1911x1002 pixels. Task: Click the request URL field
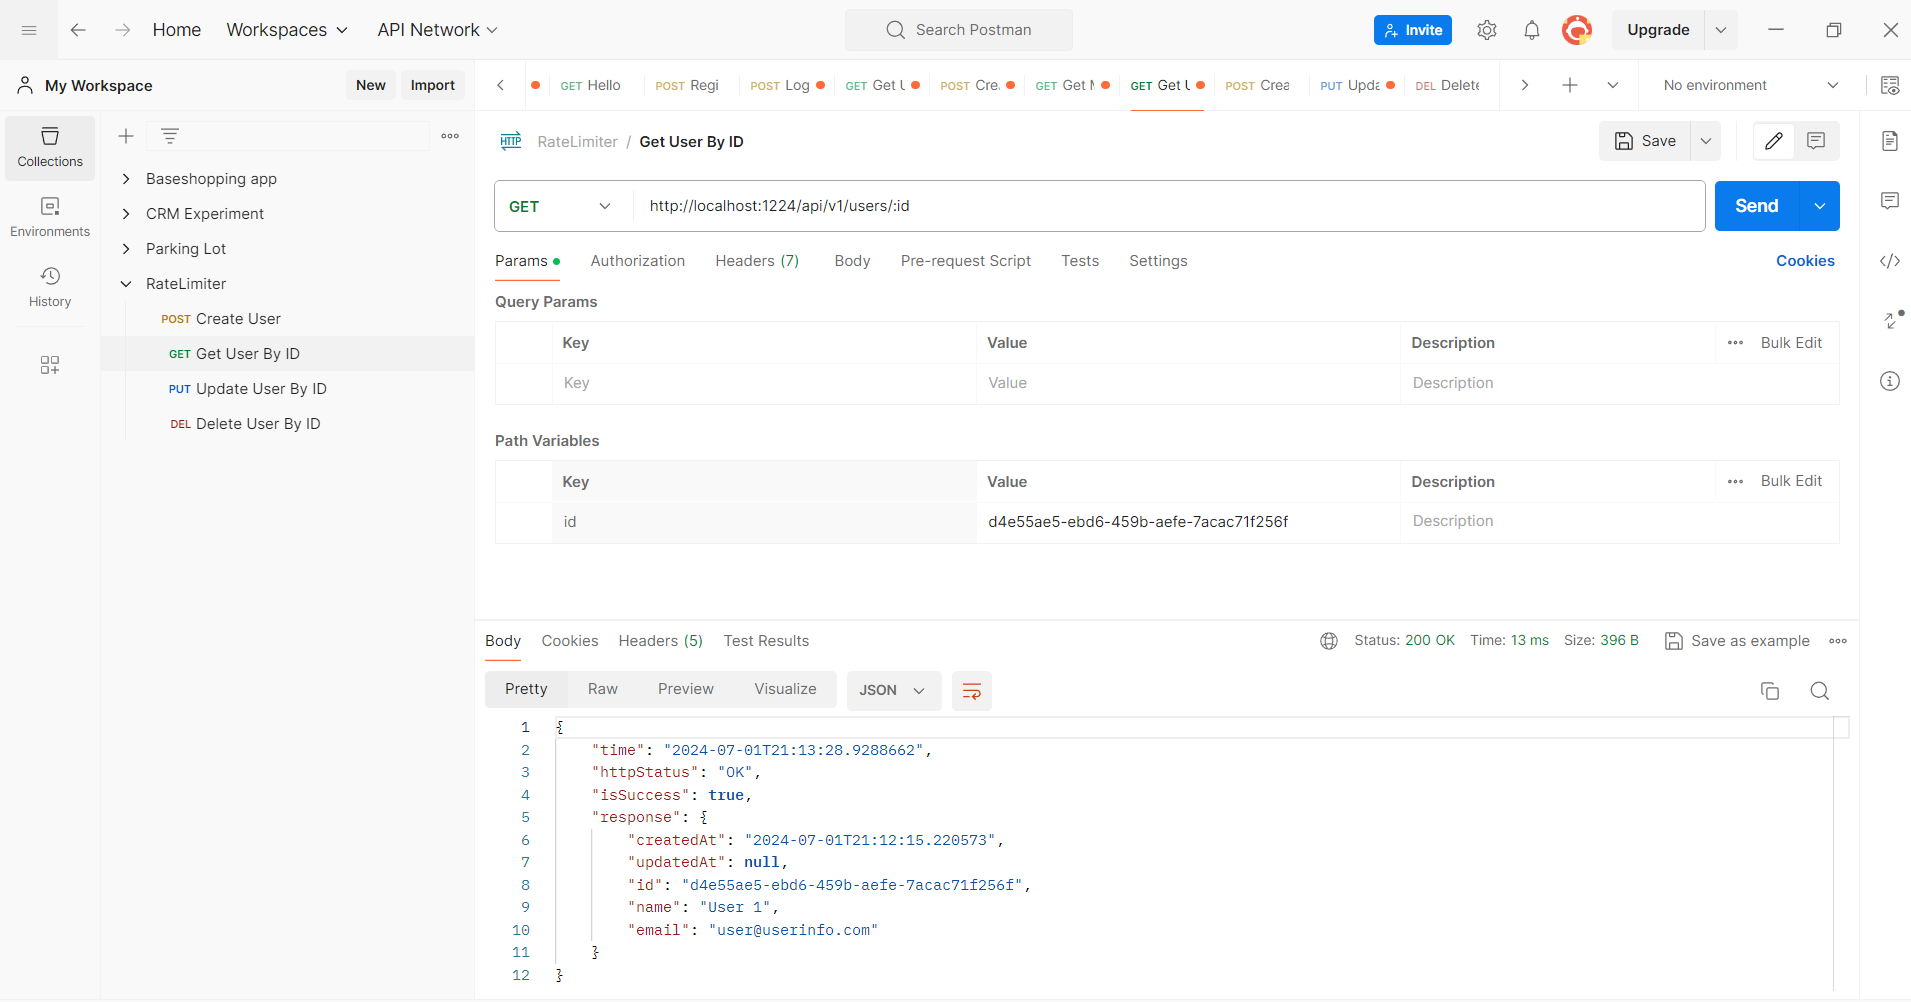tap(1169, 206)
